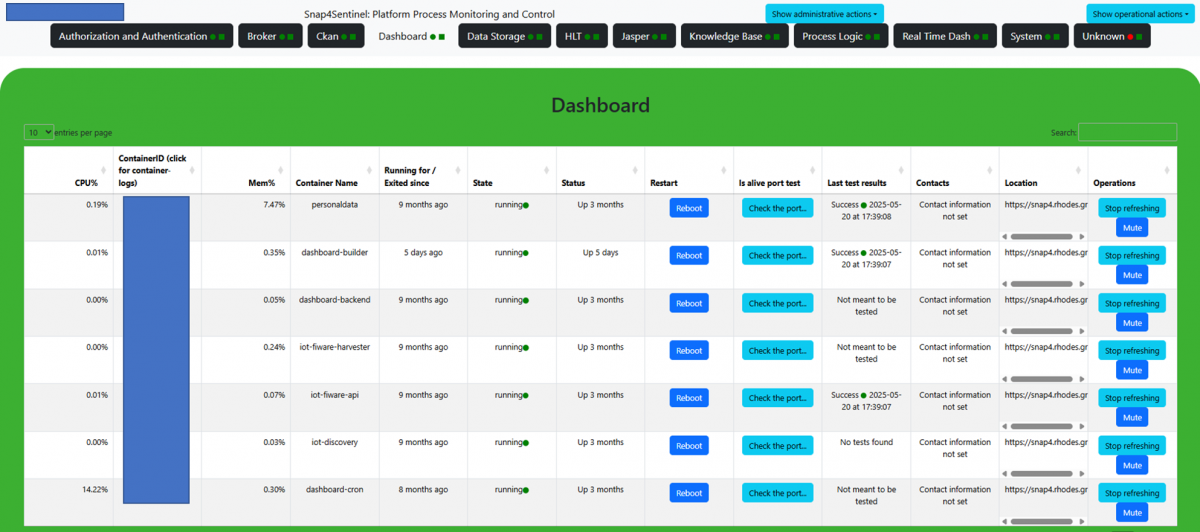Click Location scrollbar in personaldata row
Image resolution: width=1200 pixels, height=532 pixels.
(1041, 237)
